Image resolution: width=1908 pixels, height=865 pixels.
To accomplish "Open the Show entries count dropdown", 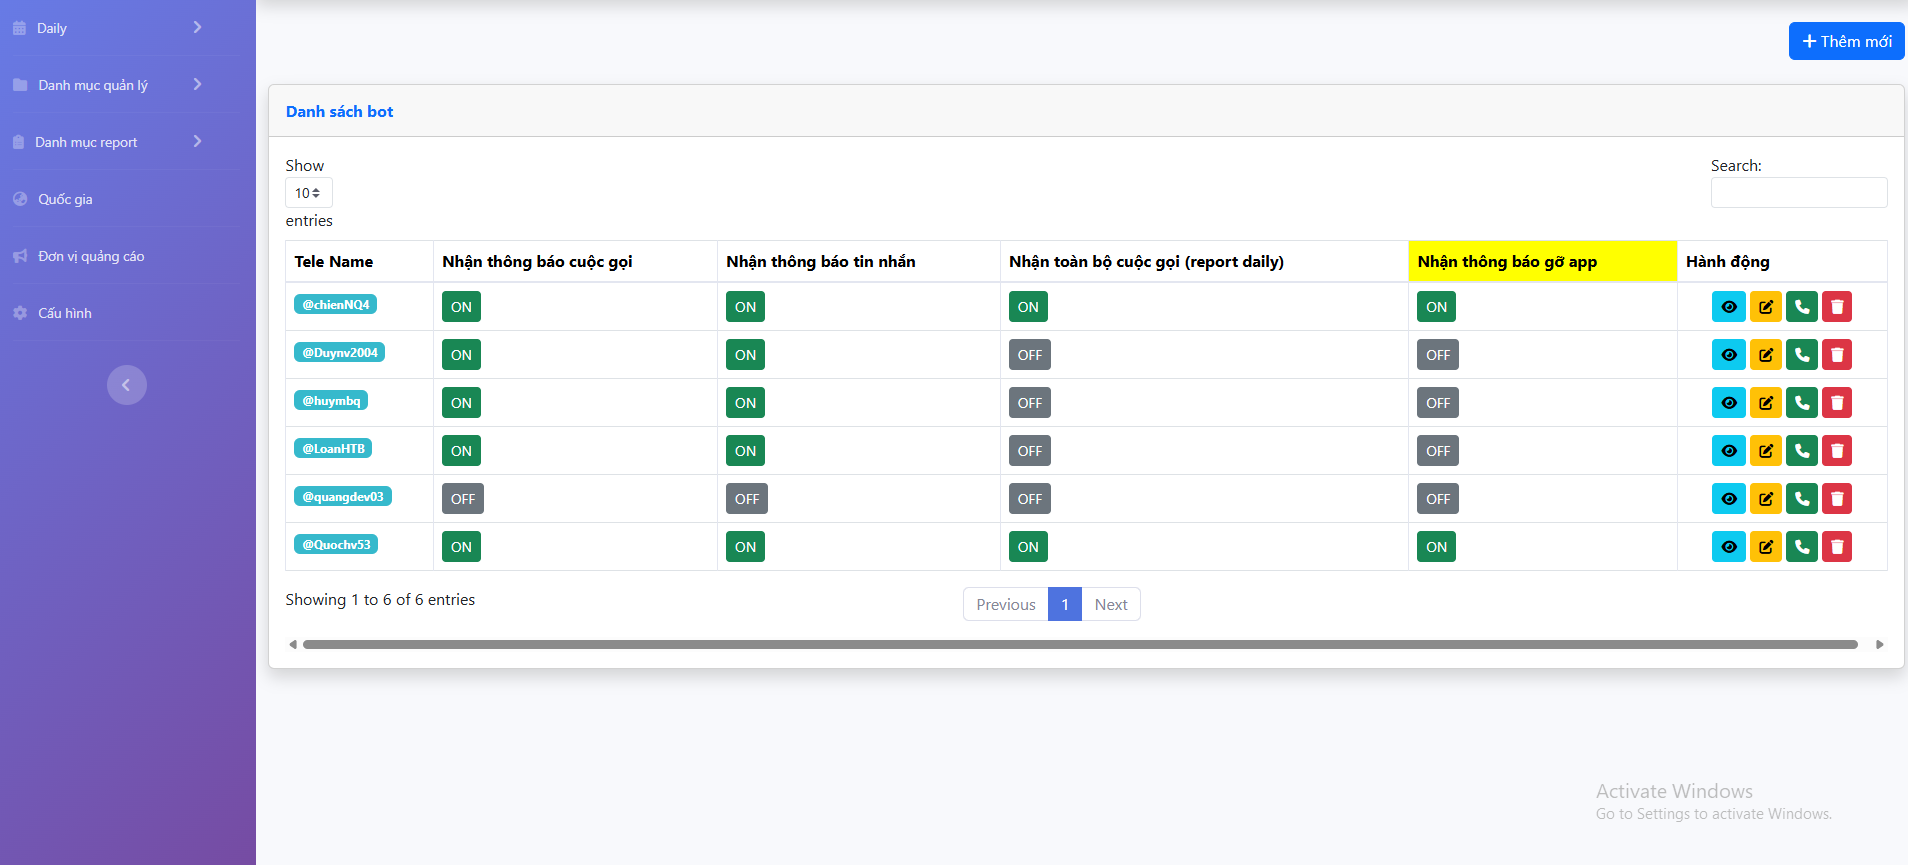I will 308,193.
